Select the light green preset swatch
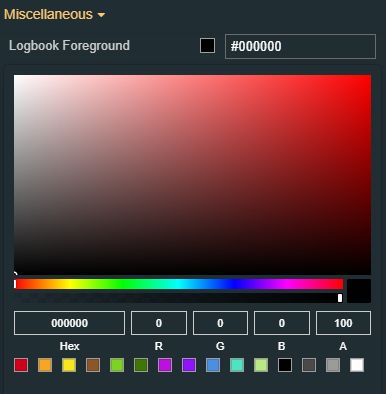This screenshot has height=394, width=386. pyautogui.click(x=117, y=365)
